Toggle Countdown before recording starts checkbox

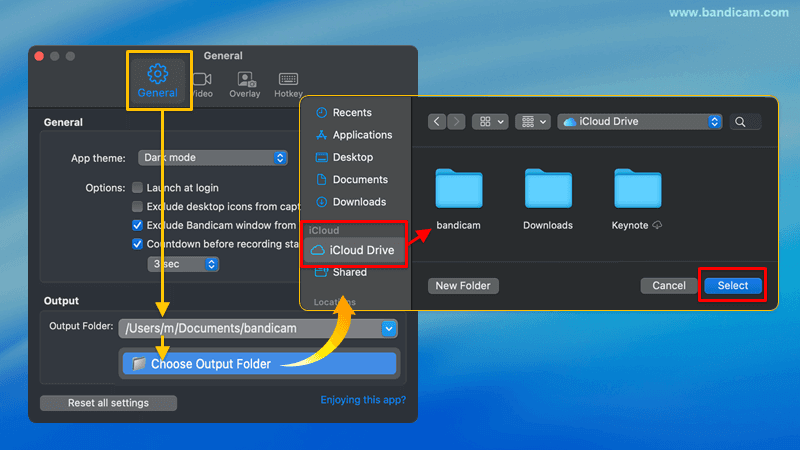137,244
